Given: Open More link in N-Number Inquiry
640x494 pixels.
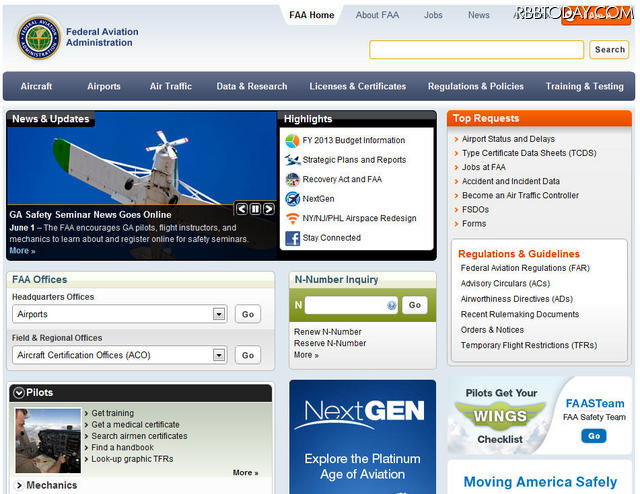Looking at the screenshot, I should coord(306,355).
